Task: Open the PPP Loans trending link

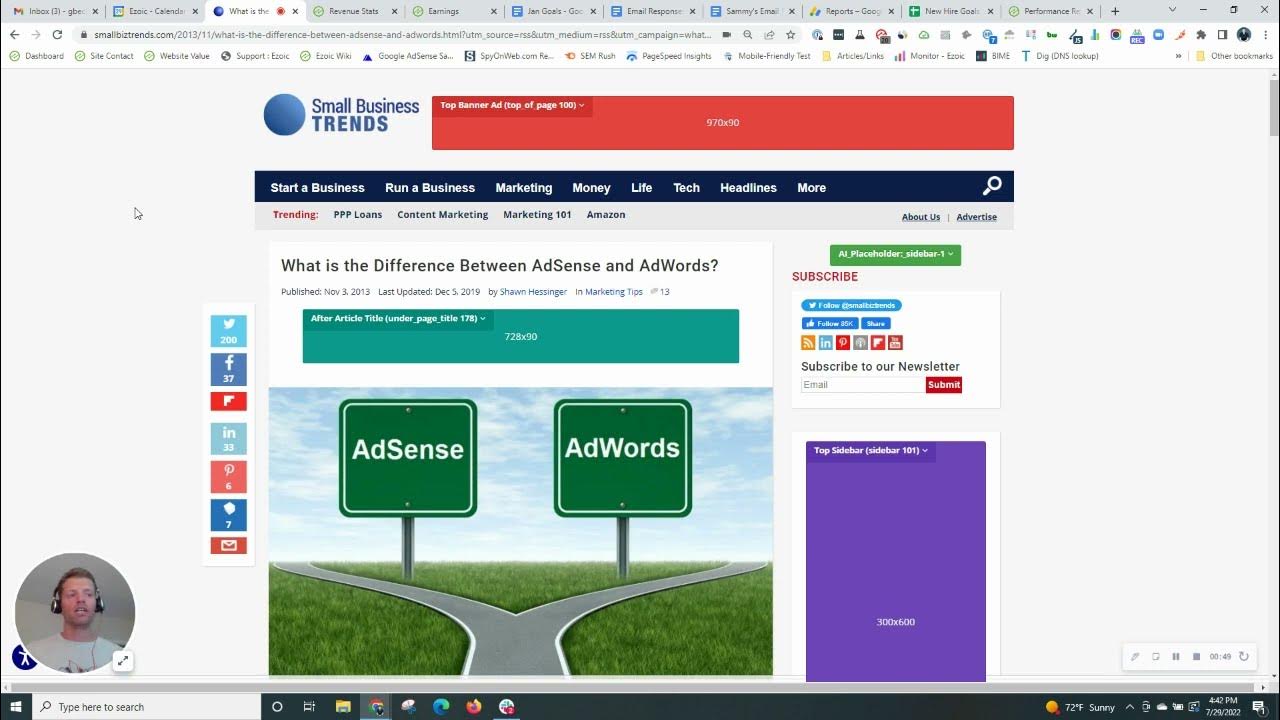Action: point(357,215)
